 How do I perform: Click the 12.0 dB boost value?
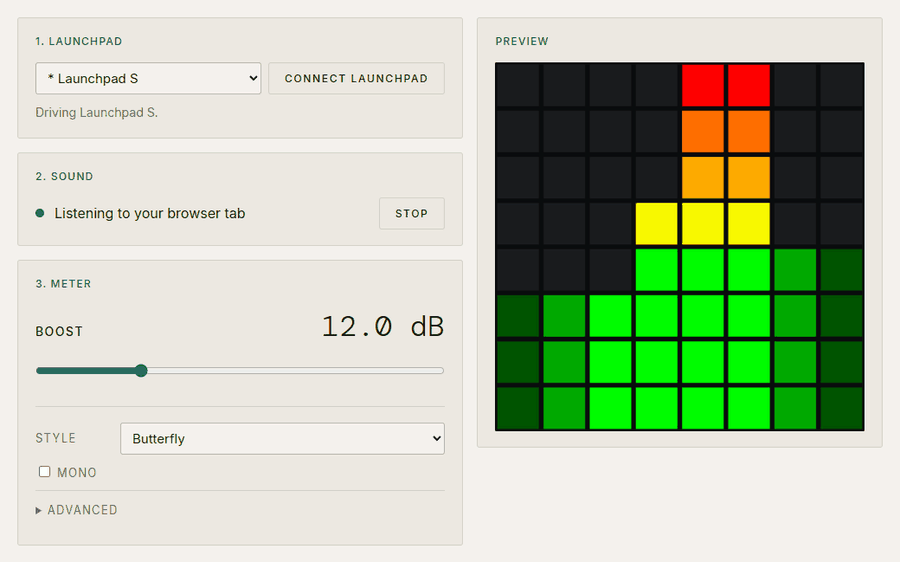click(383, 327)
